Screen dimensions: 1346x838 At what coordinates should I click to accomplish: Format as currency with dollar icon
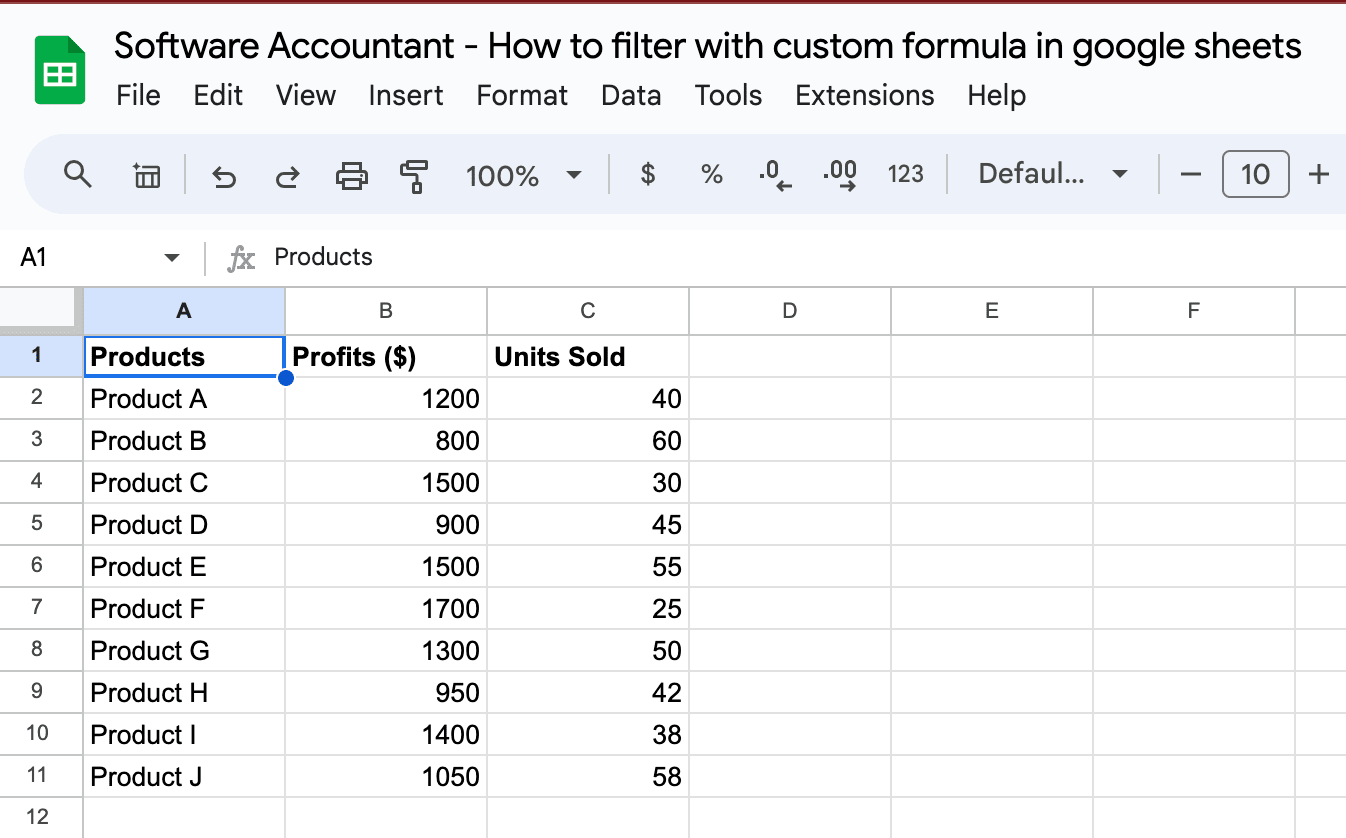pyautogui.click(x=648, y=175)
